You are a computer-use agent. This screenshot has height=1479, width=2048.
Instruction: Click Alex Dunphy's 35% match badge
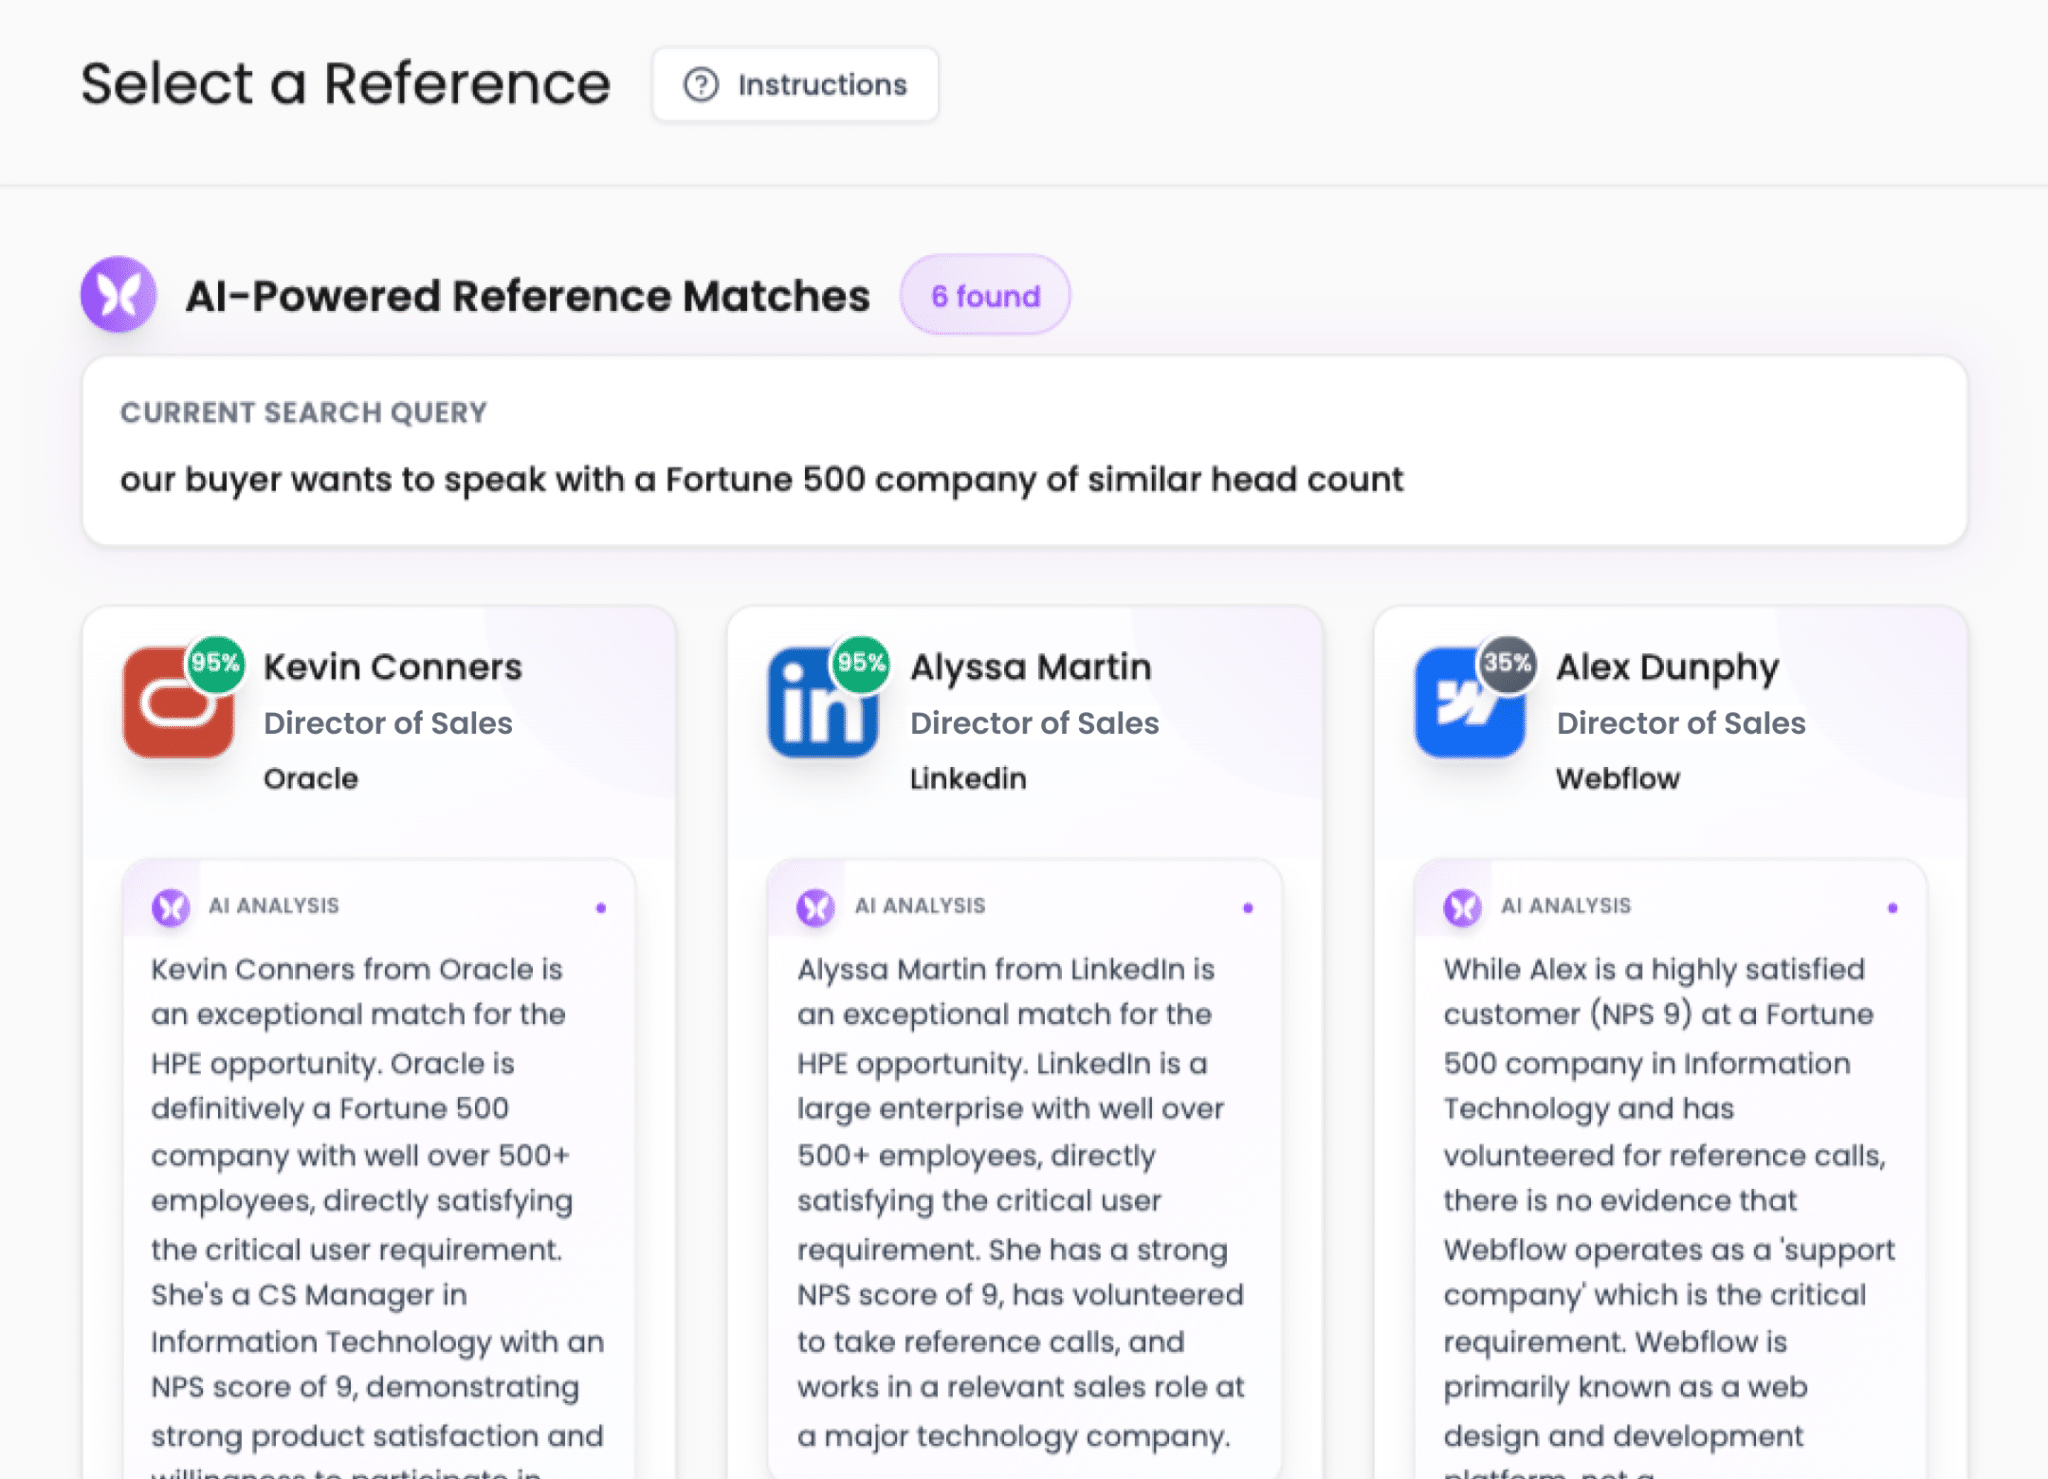pos(1507,663)
